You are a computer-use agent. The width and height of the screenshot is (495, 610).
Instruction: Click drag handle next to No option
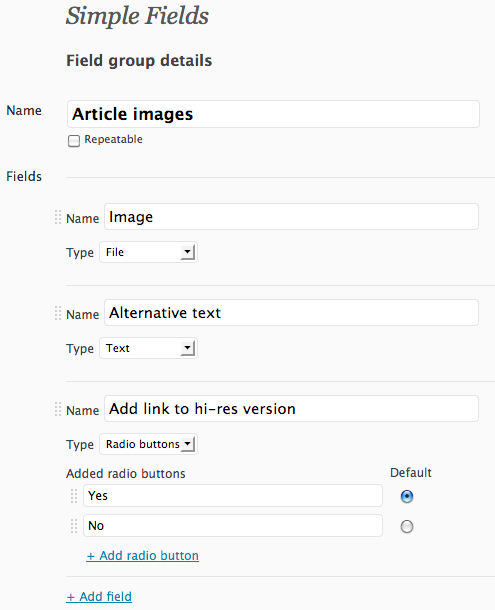(74, 526)
